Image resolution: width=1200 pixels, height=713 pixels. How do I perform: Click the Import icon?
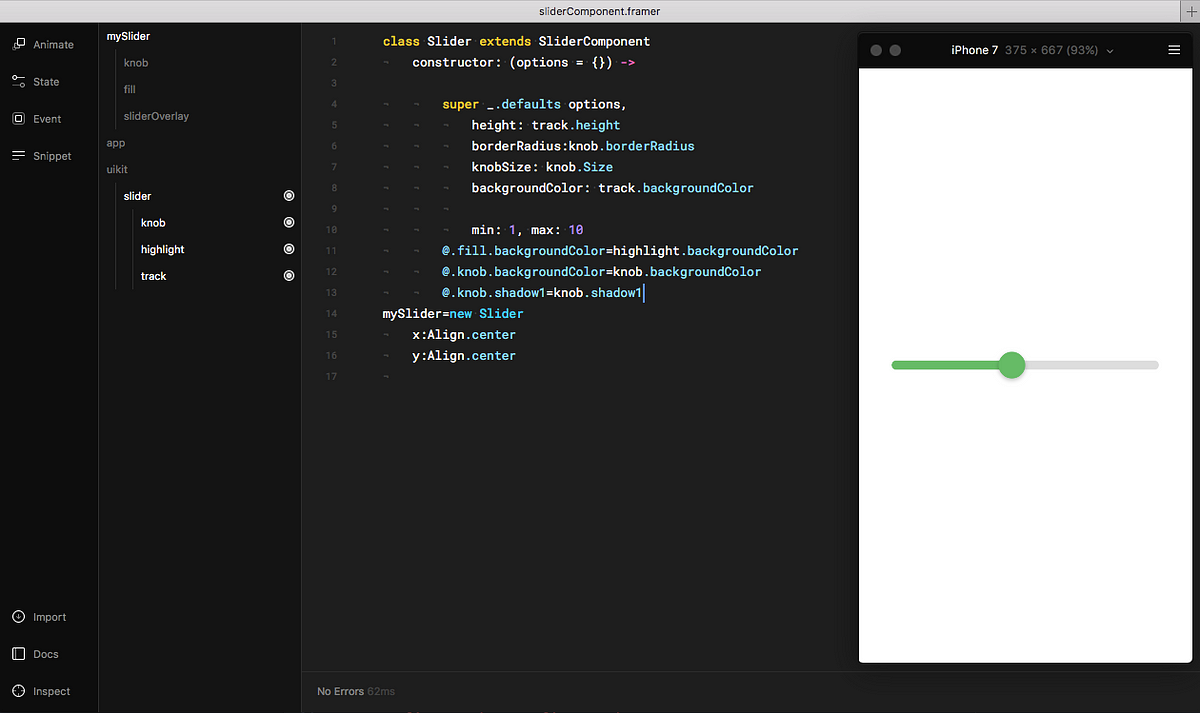click(18, 617)
